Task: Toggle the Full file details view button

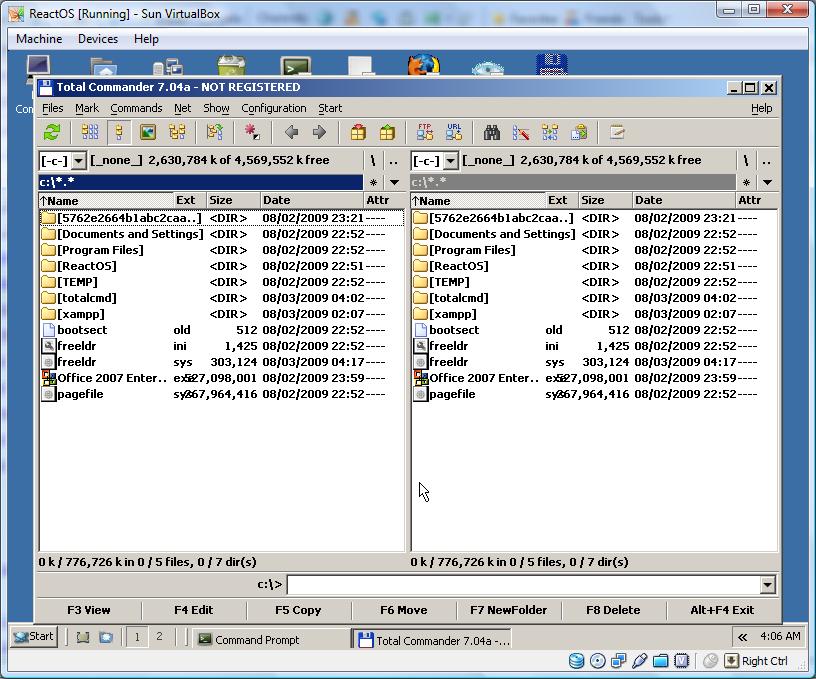Action: click(119, 132)
